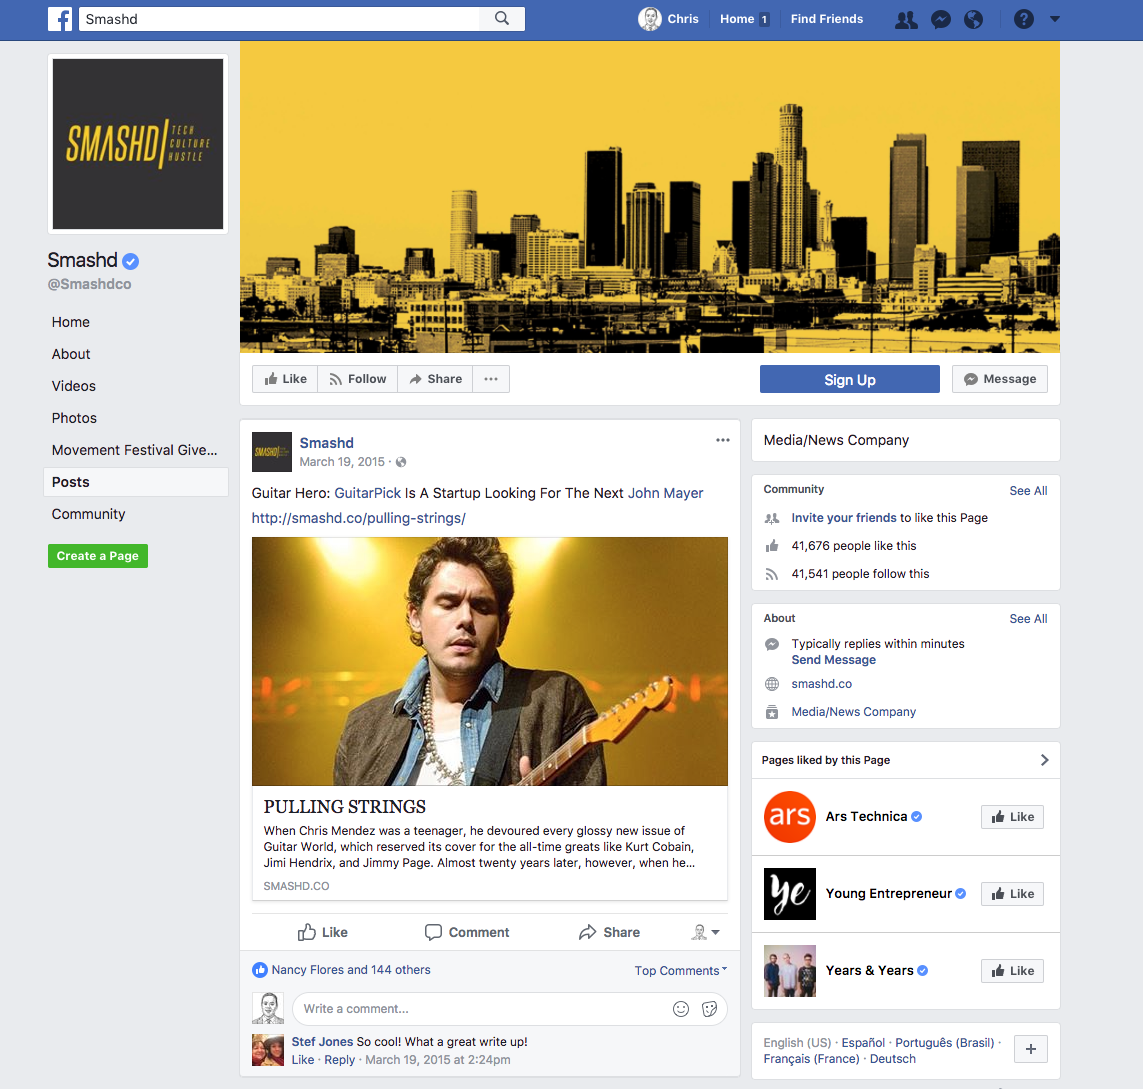Image resolution: width=1143 pixels, height=1089 pixels.
Task: Open the post options ellipsis menu
Action: [x=722, y=440]
